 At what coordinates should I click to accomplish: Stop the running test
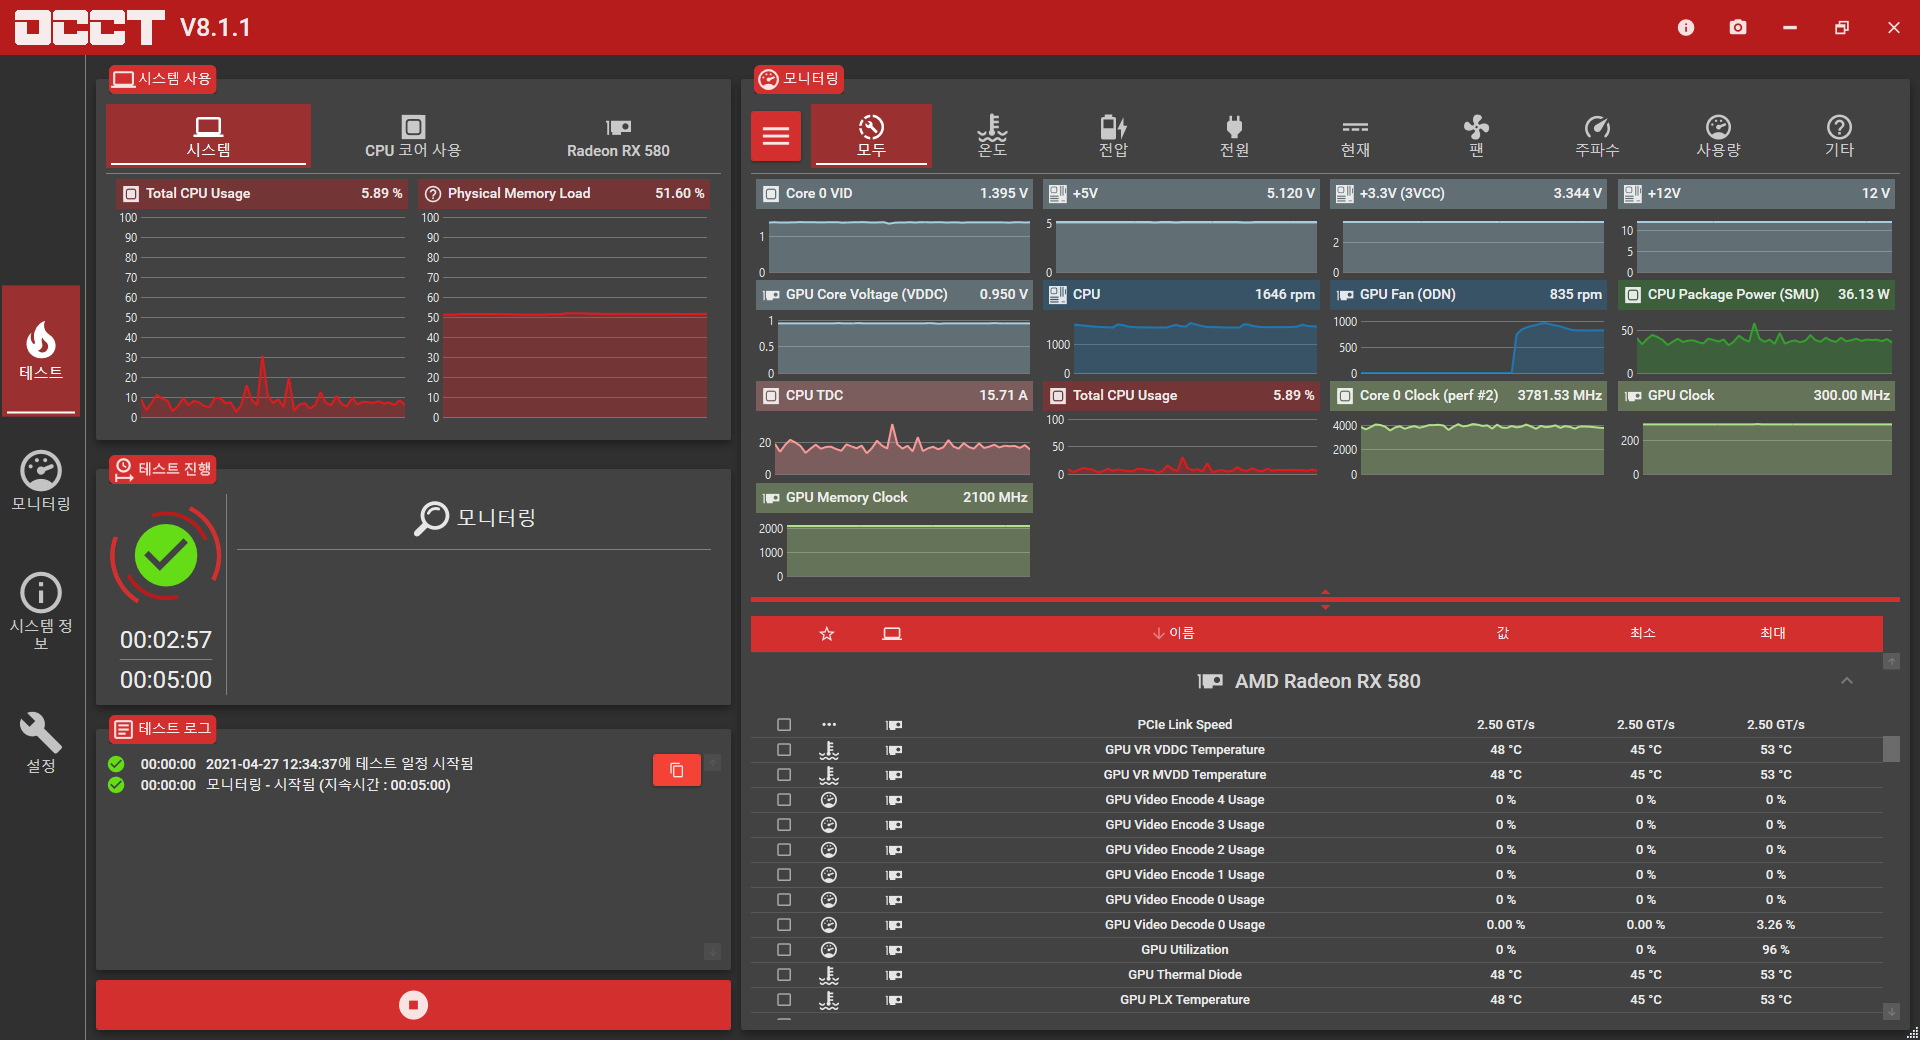(413, 1005)
